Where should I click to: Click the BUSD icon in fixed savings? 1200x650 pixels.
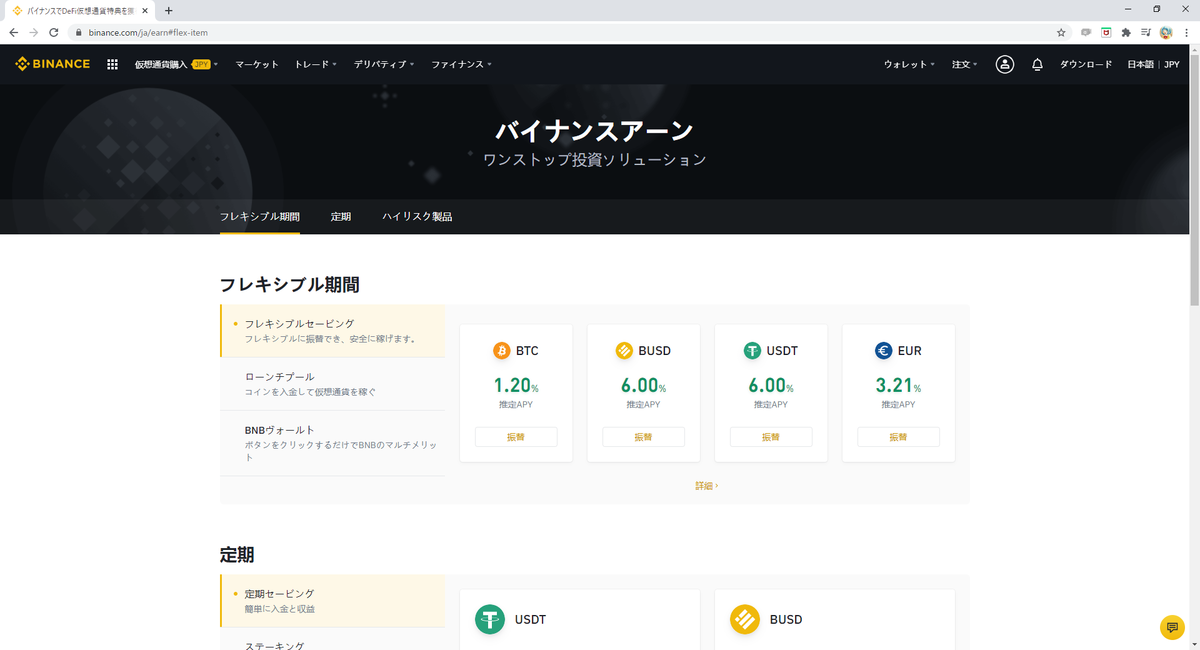(x=745, y=620)
